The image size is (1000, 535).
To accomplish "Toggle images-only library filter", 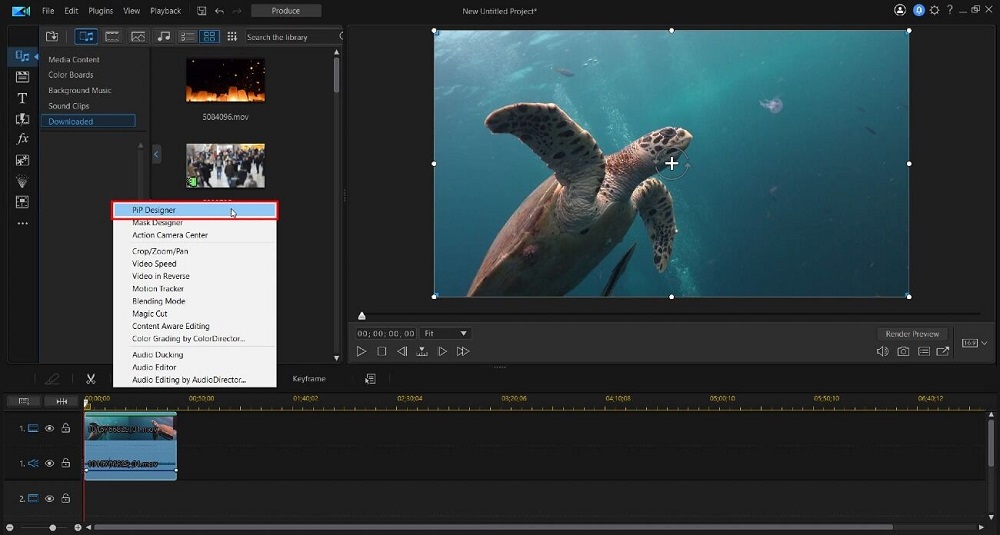I will (x=138, y=36).
